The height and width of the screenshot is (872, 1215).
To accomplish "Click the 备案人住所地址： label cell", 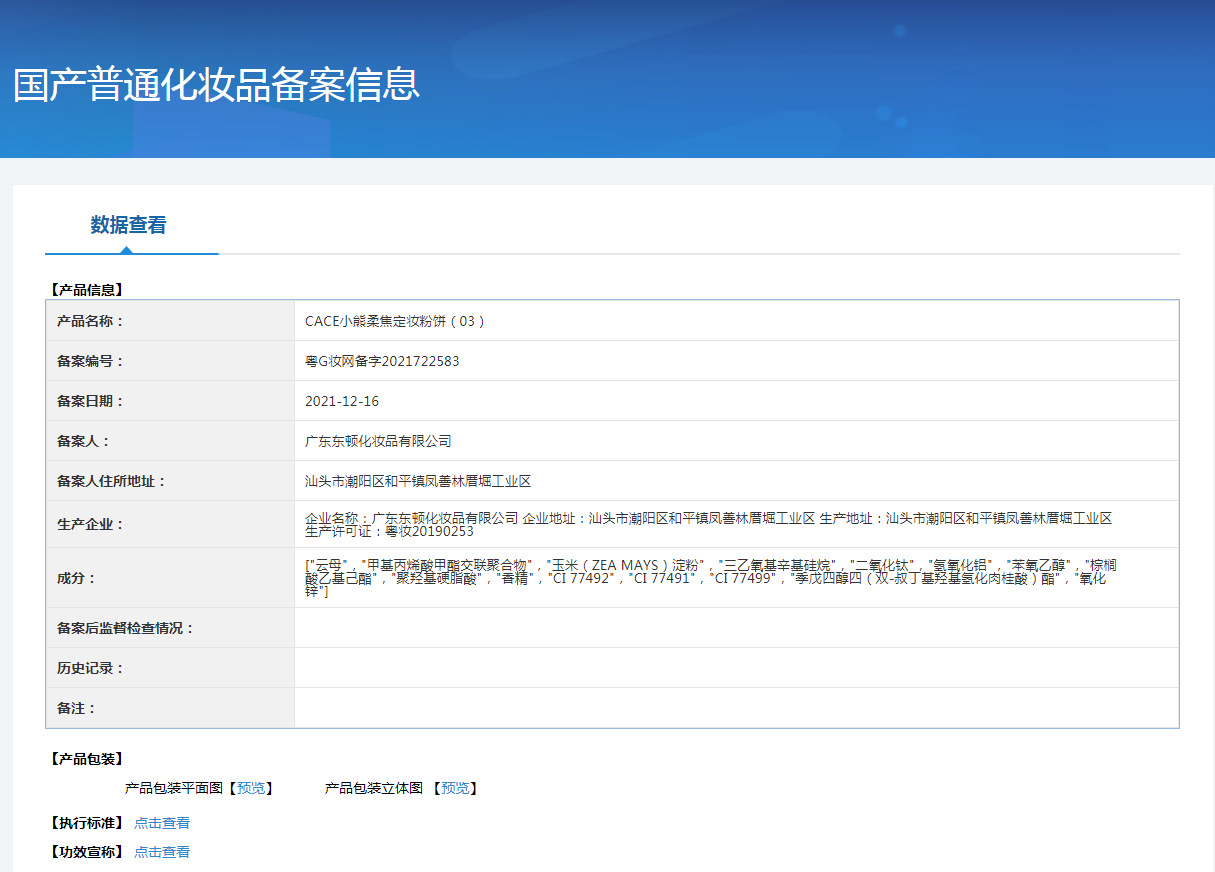I will [x=170, y=481].
